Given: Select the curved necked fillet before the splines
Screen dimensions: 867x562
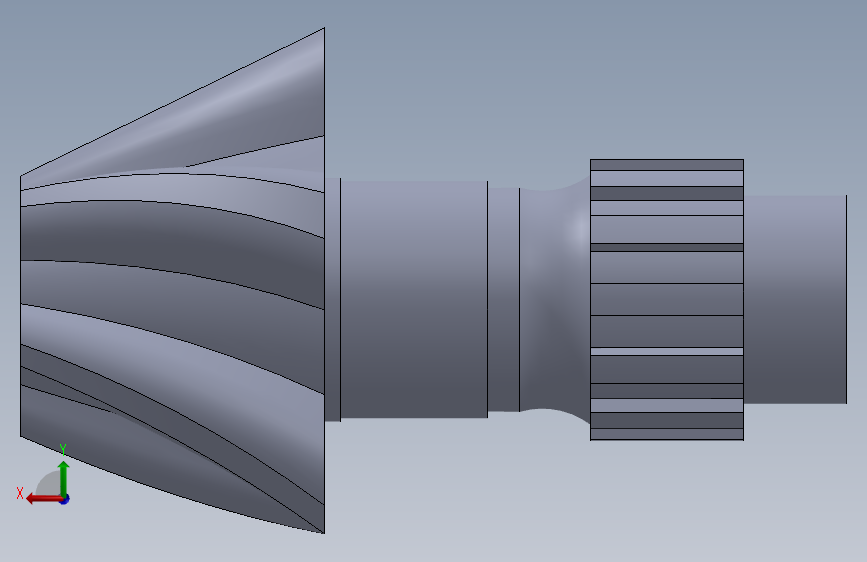Looking at the screenshot, I should [x=555, y=300].
